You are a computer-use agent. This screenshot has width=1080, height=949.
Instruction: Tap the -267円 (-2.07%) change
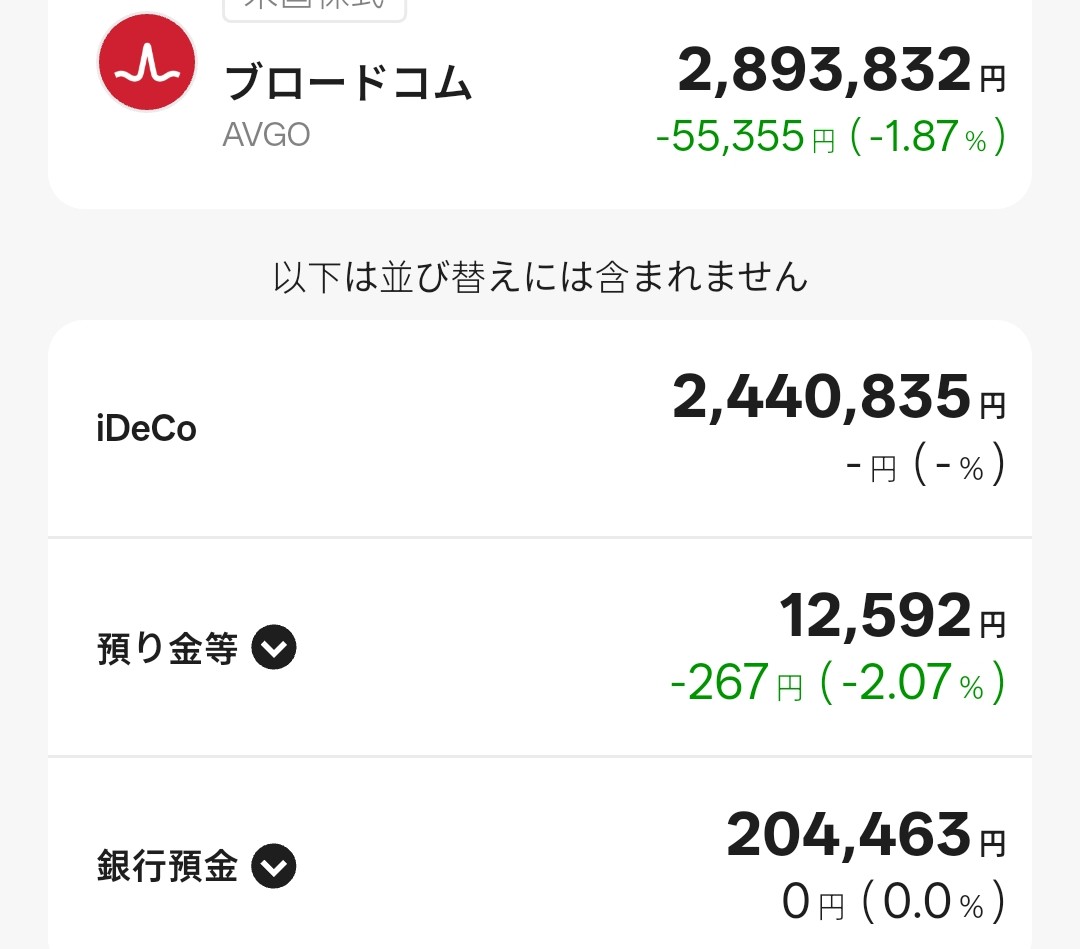tap(837, 683)
